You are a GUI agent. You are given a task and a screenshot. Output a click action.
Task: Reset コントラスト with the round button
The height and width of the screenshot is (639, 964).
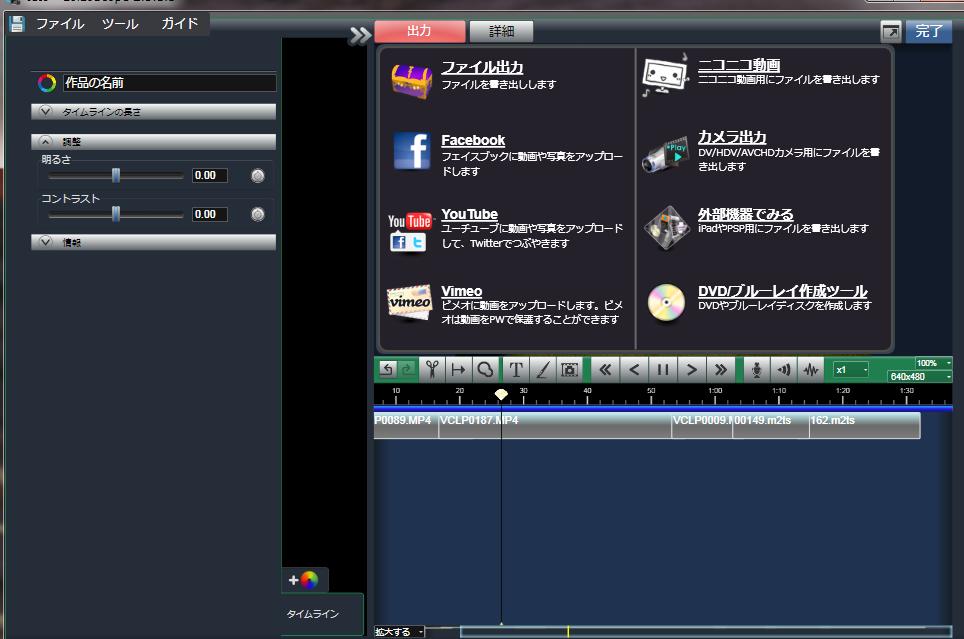tap(258, 214)
